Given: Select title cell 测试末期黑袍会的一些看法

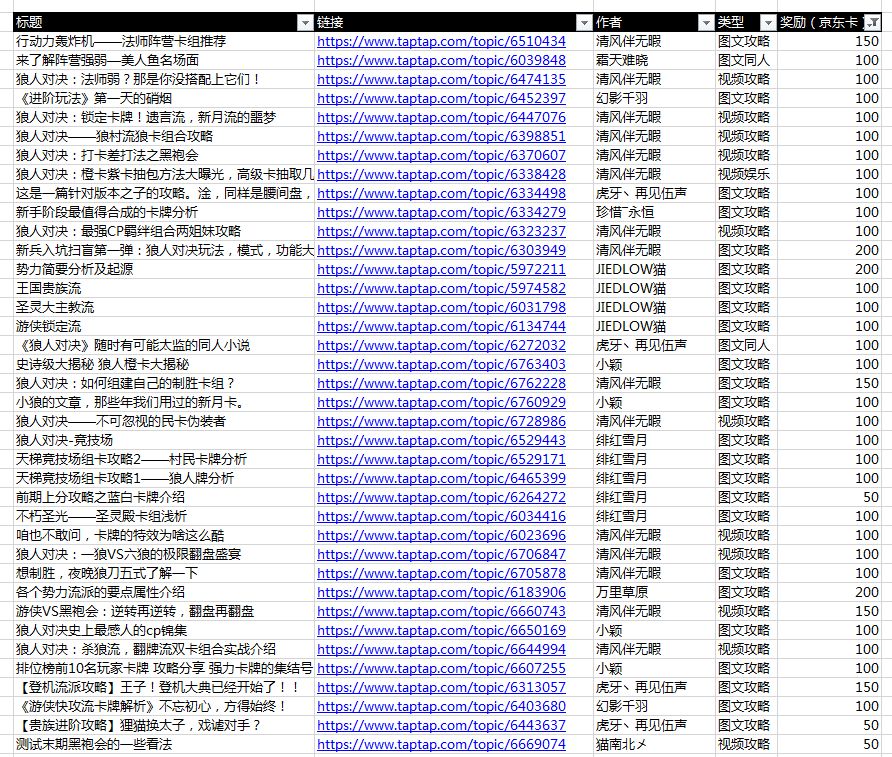Looking at the screenshot, I should pyautogui.click(x=164, y=744).
